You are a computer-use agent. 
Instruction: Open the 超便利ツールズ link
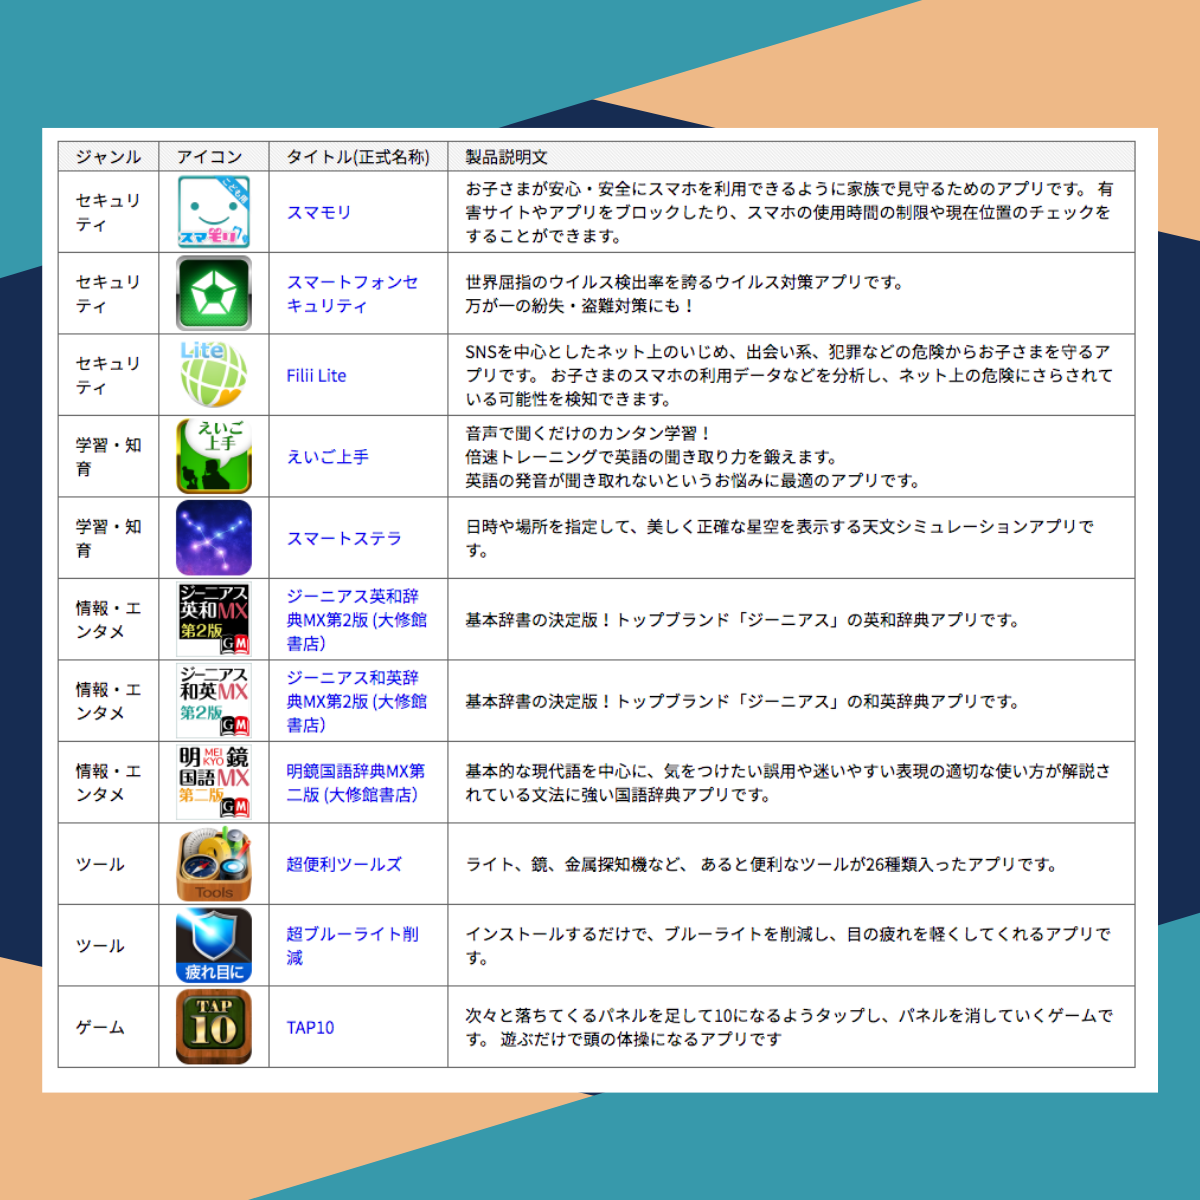pyautogui.click(x=344, y=864)
